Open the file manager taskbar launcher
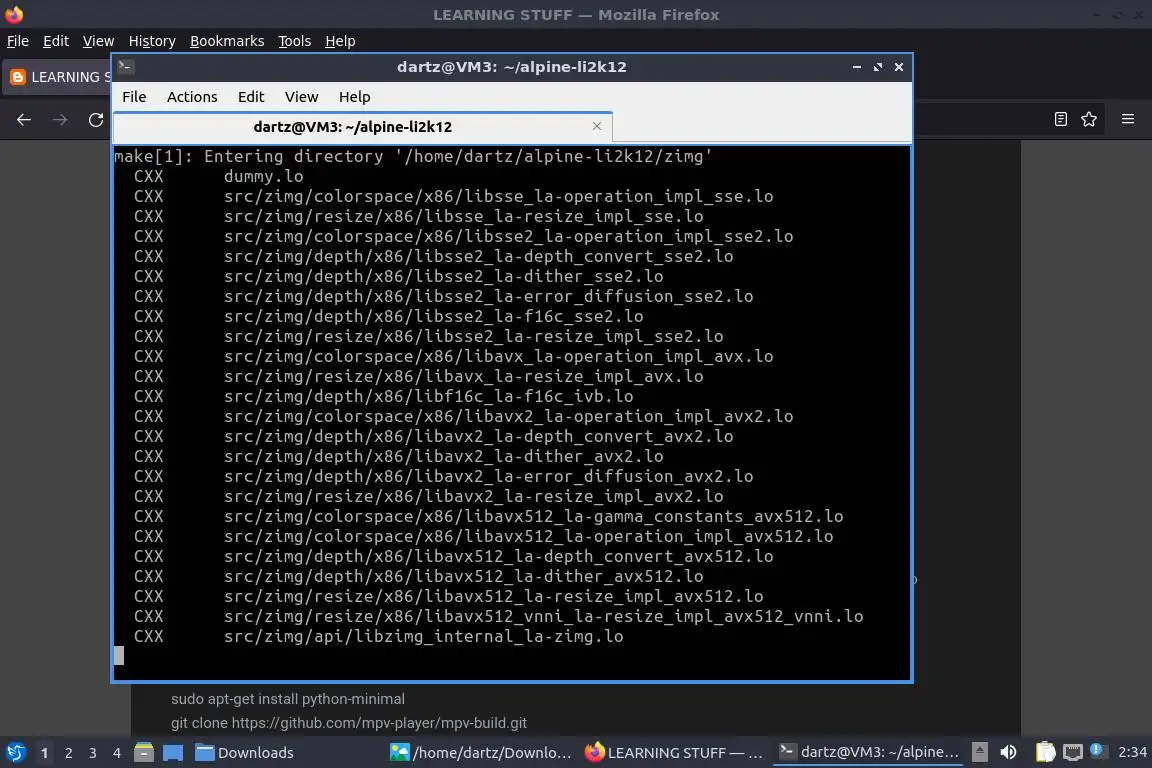 [144, 753]
